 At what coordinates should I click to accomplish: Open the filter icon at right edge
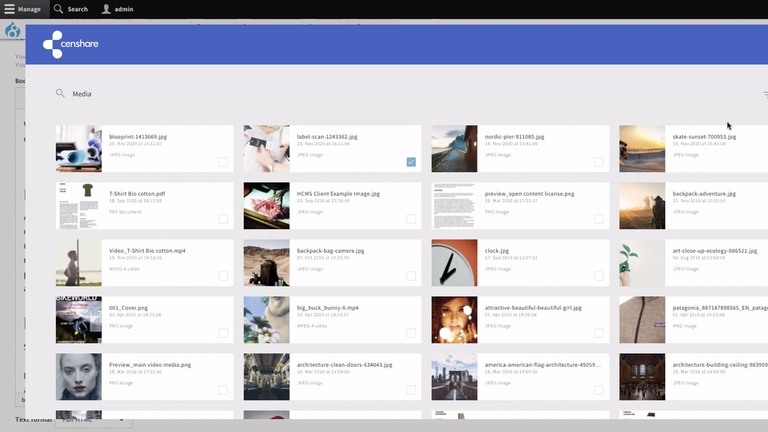[765, 94]
